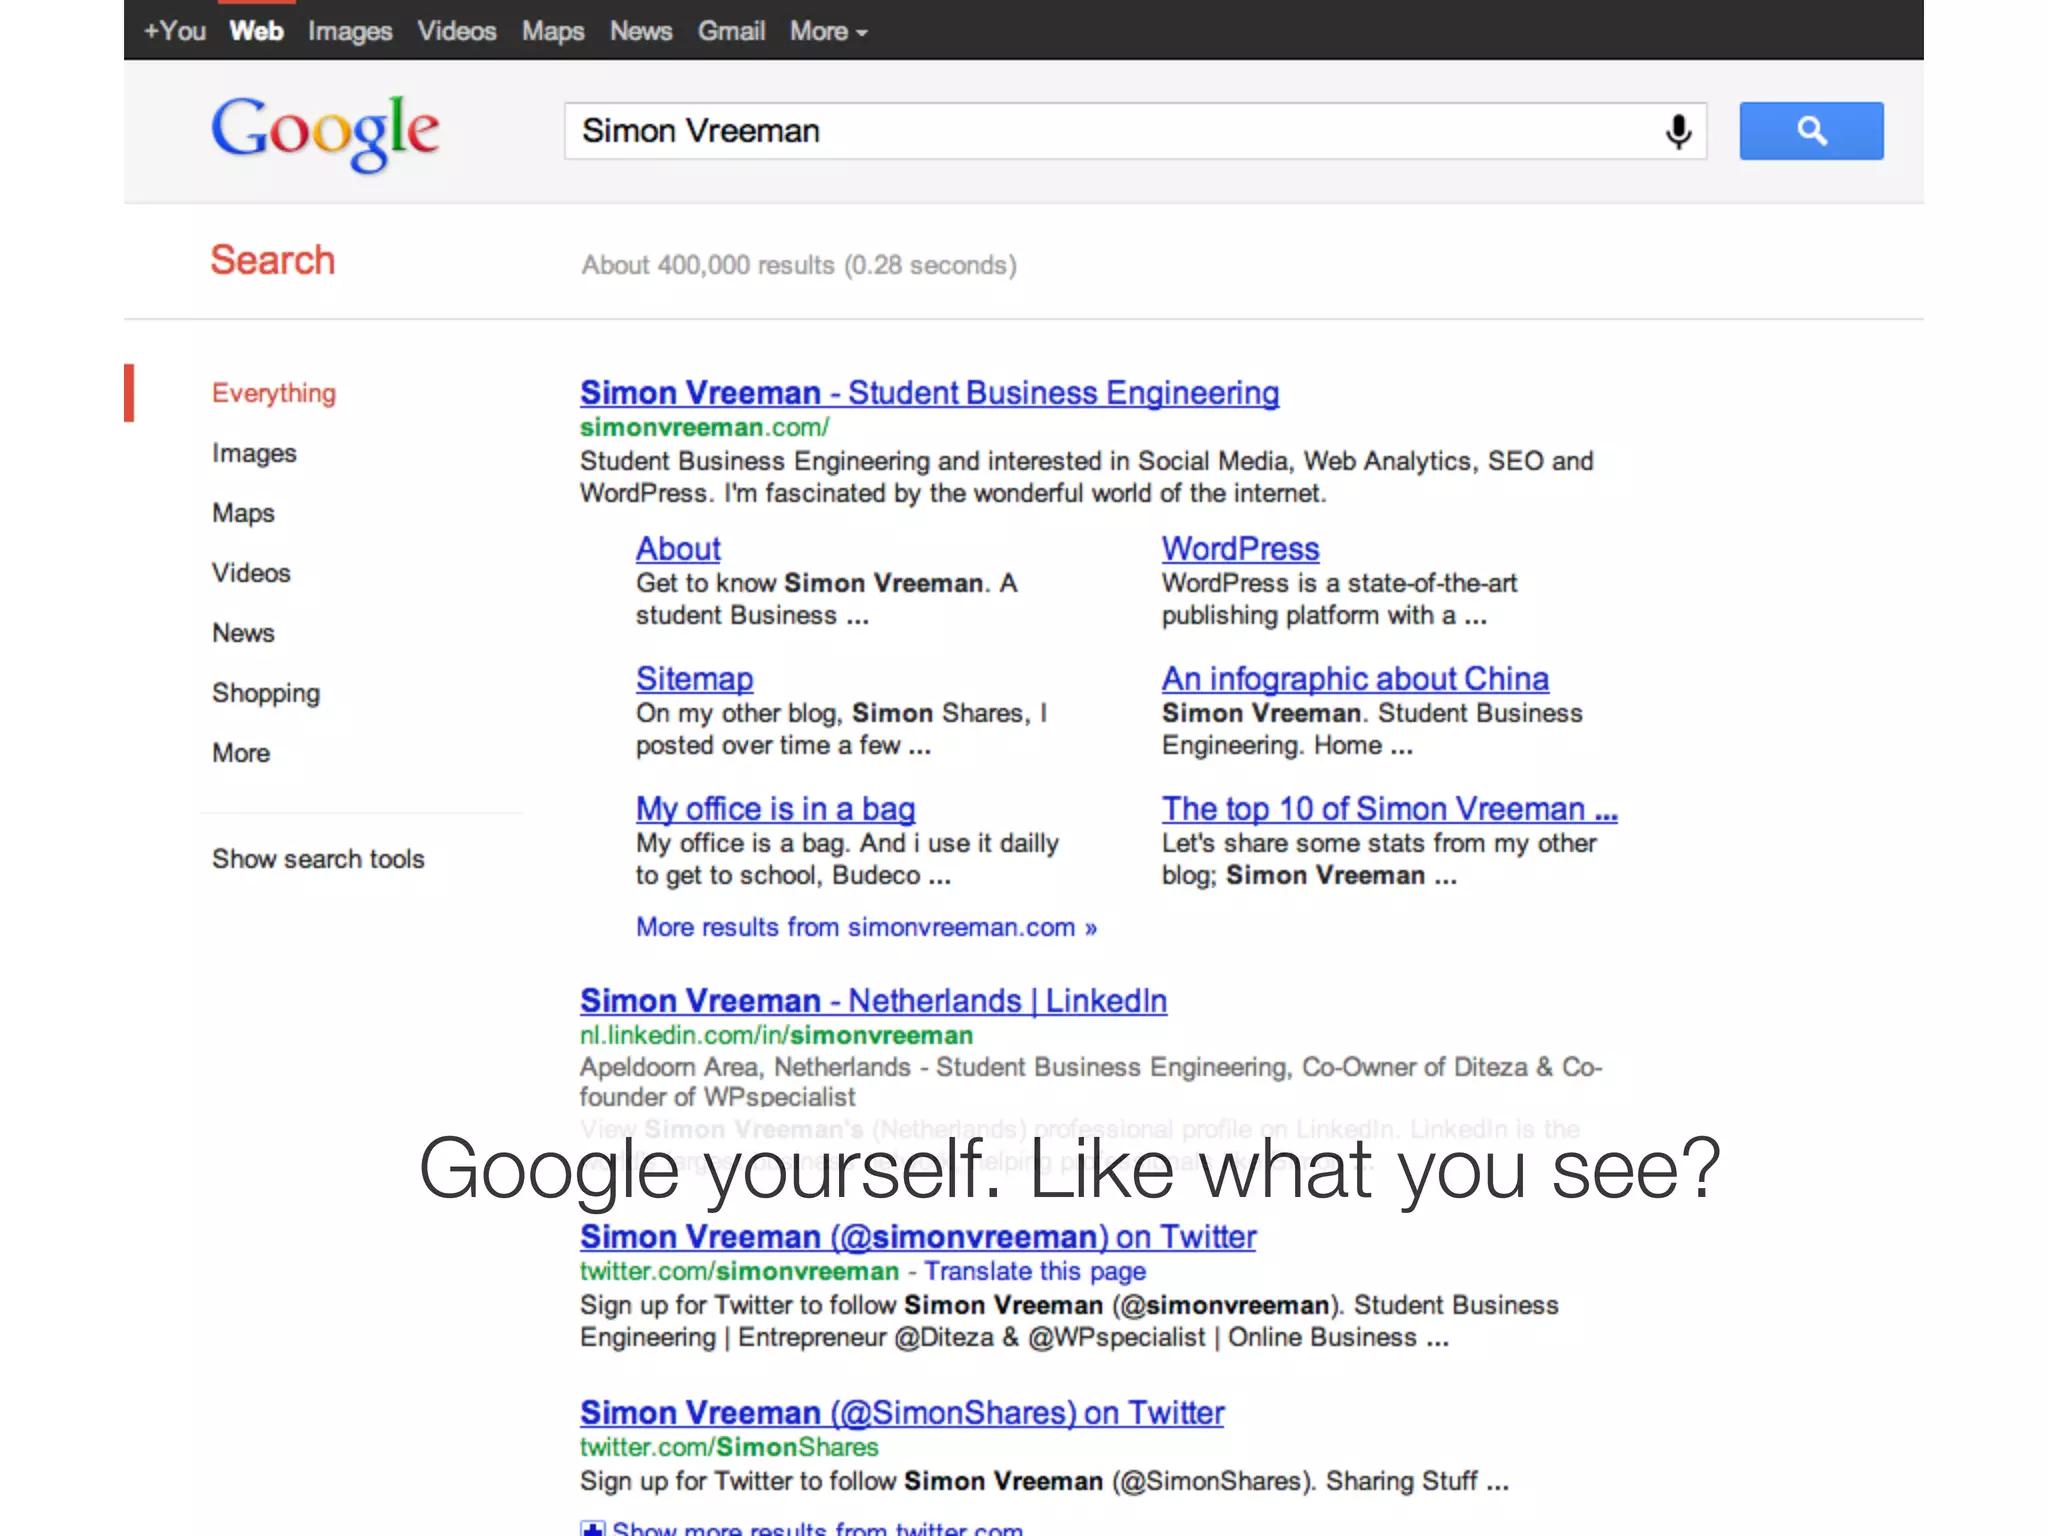
Task: Select Shopping filter in left sidebar
Action: (x=266, y=693)
